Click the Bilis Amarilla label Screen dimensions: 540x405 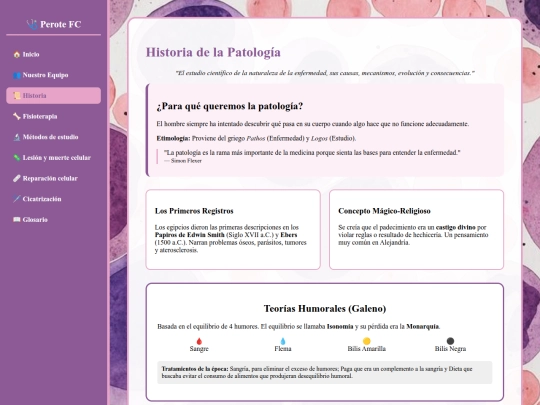366,349
